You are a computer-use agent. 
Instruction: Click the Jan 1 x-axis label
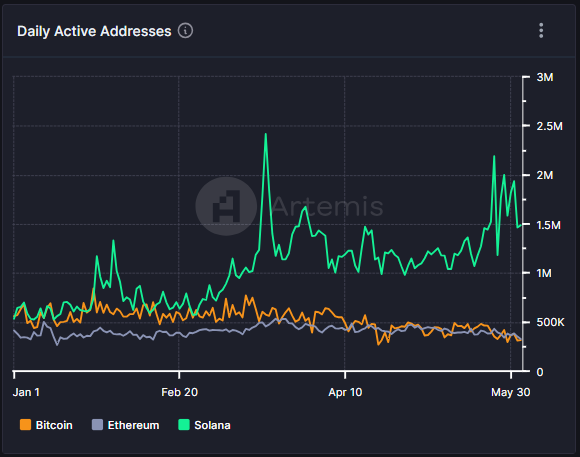tap(26, 392)
